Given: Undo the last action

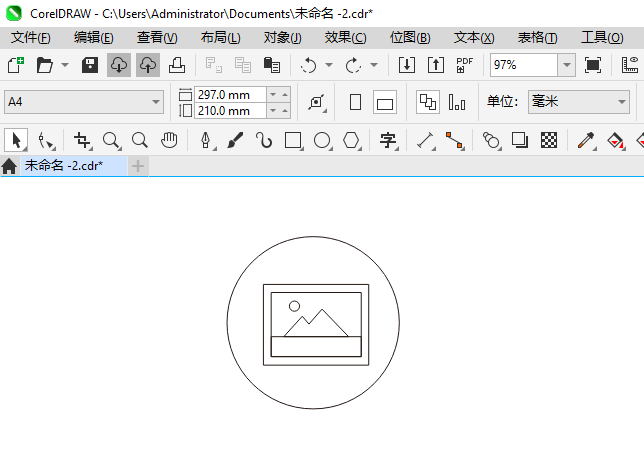Looking at the screenshot, I should (308, 65).
